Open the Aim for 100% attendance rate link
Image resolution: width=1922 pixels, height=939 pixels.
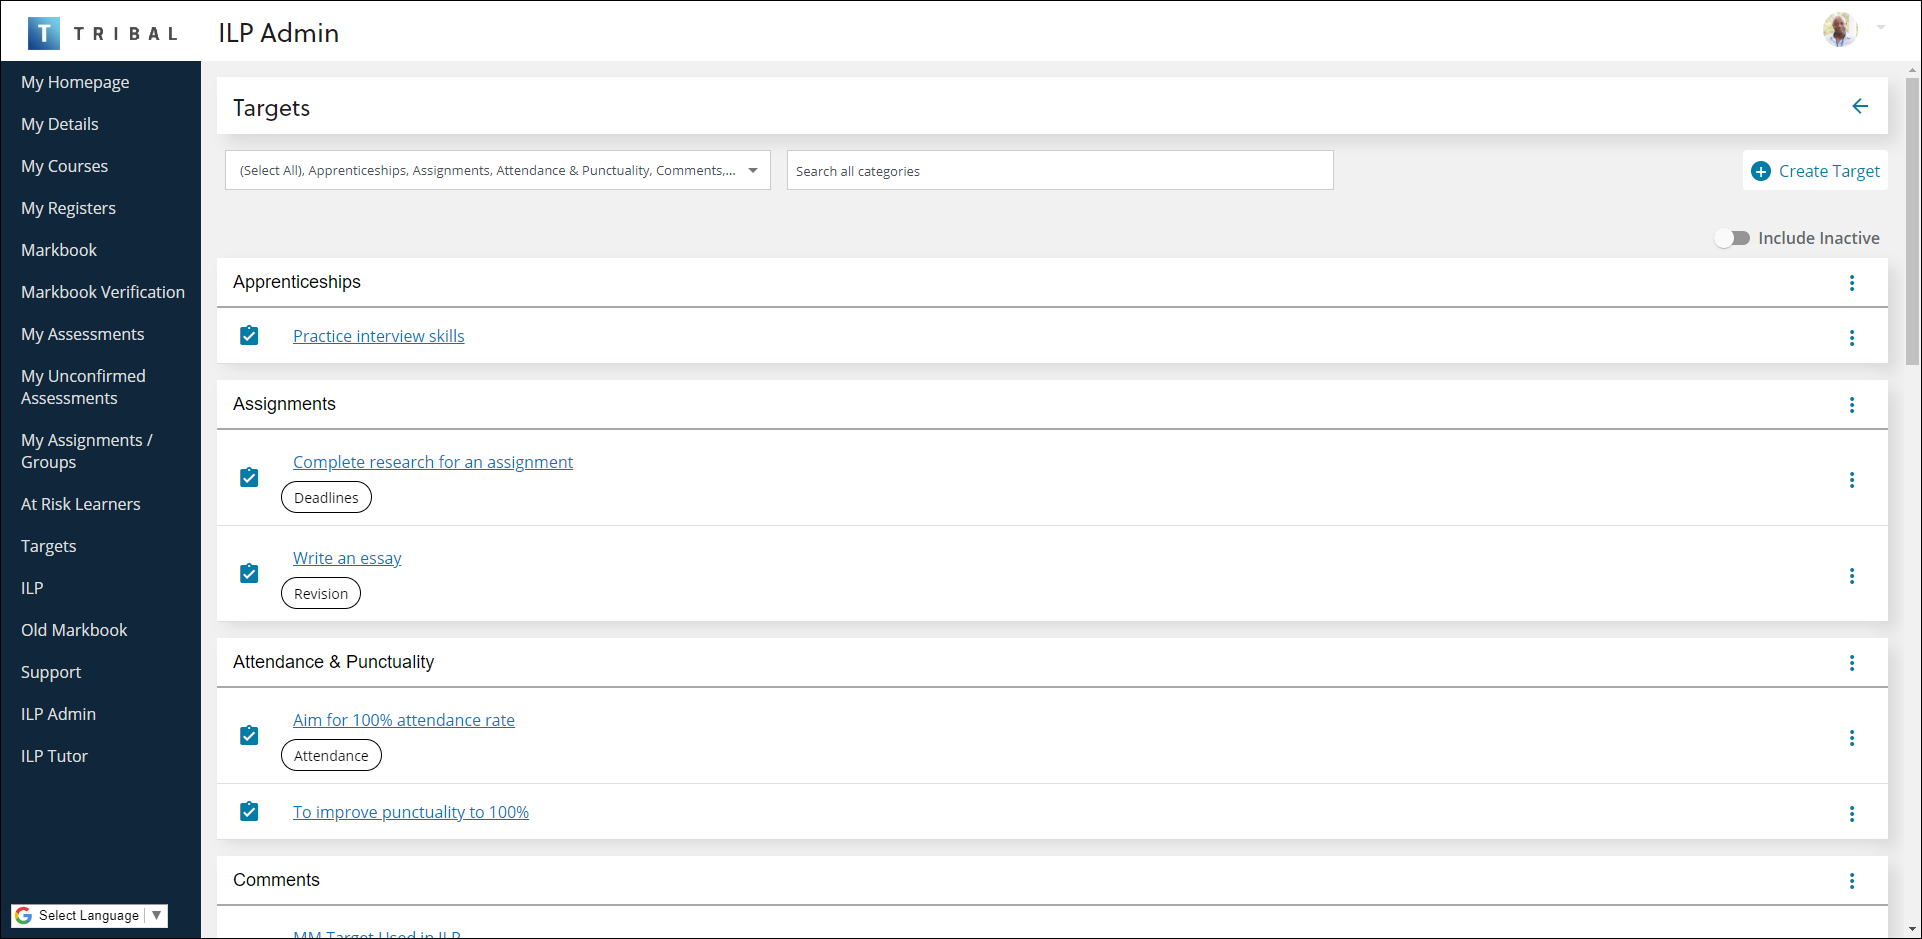404,720
